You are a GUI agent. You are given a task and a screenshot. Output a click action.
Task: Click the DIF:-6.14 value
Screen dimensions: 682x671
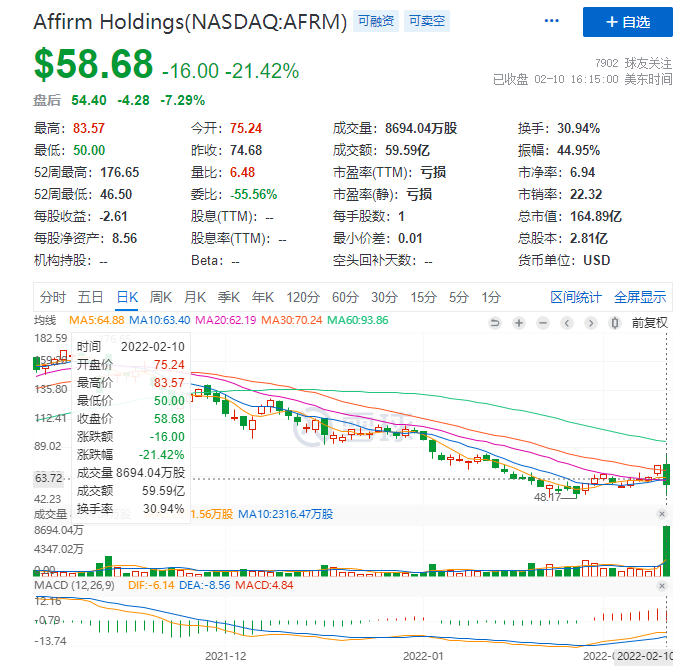[x=151, y=585]
